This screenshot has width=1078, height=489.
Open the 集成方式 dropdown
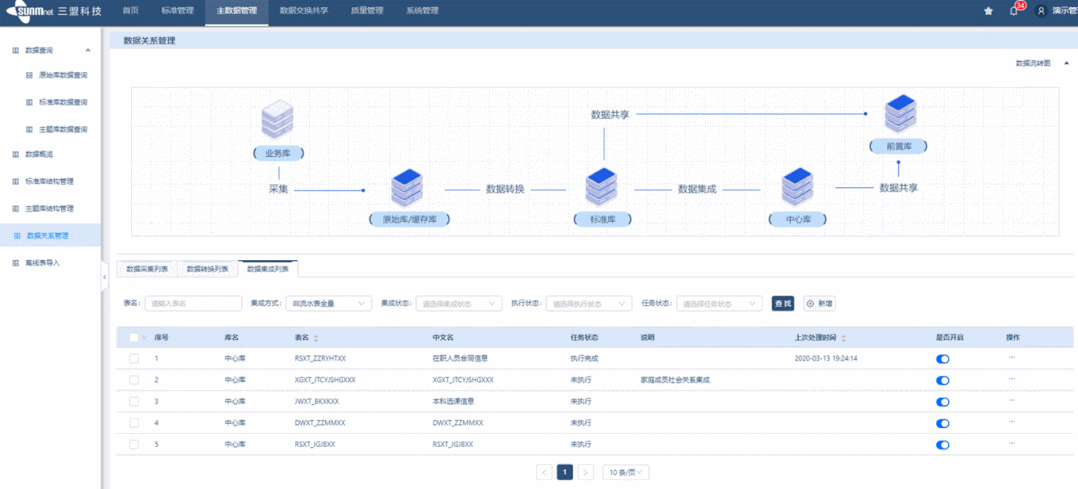click(x=328, y=303)
